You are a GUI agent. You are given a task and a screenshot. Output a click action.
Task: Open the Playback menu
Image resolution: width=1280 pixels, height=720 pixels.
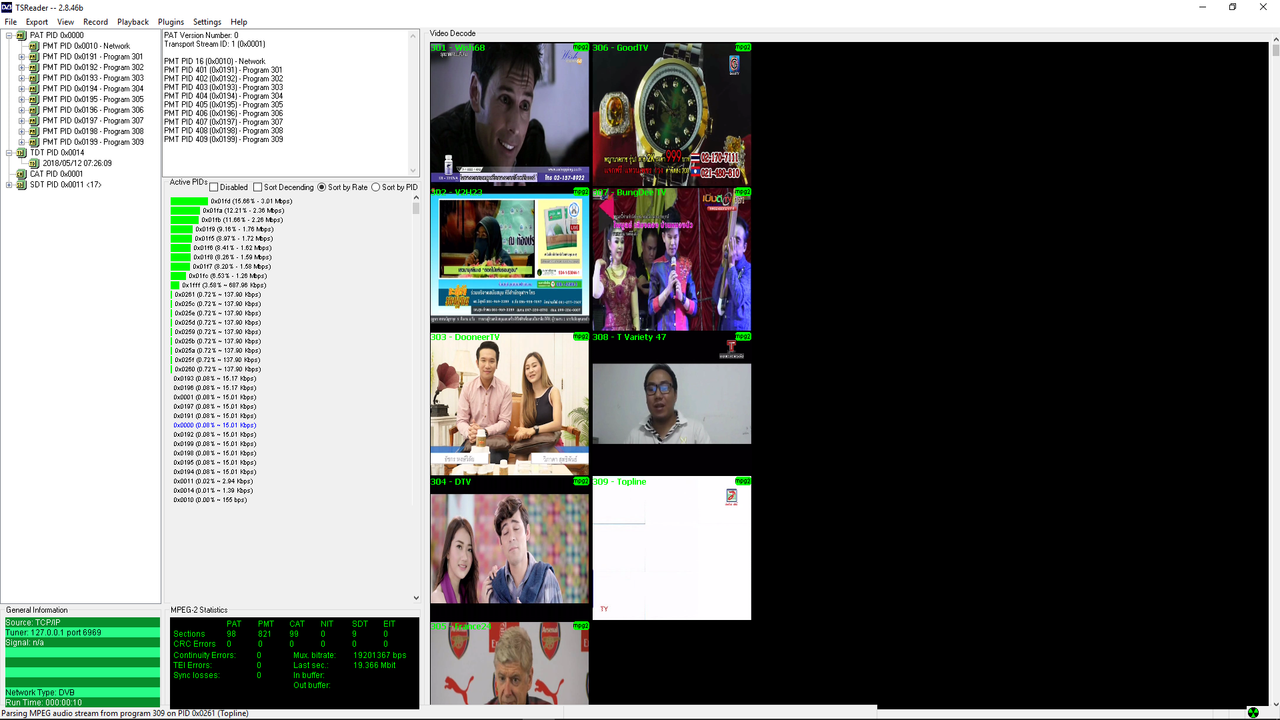coord(133,22)
